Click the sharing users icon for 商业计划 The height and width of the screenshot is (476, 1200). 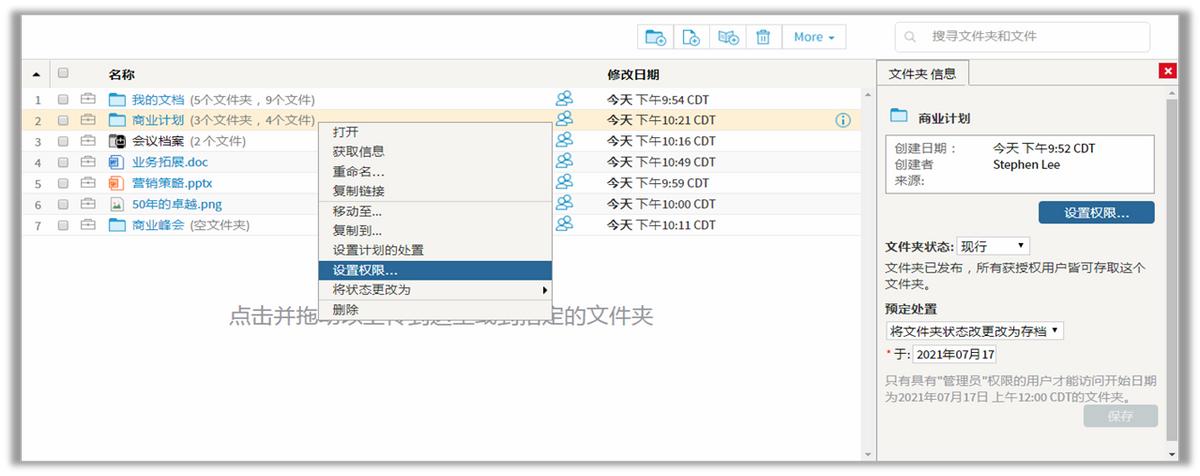click(564, 119)
